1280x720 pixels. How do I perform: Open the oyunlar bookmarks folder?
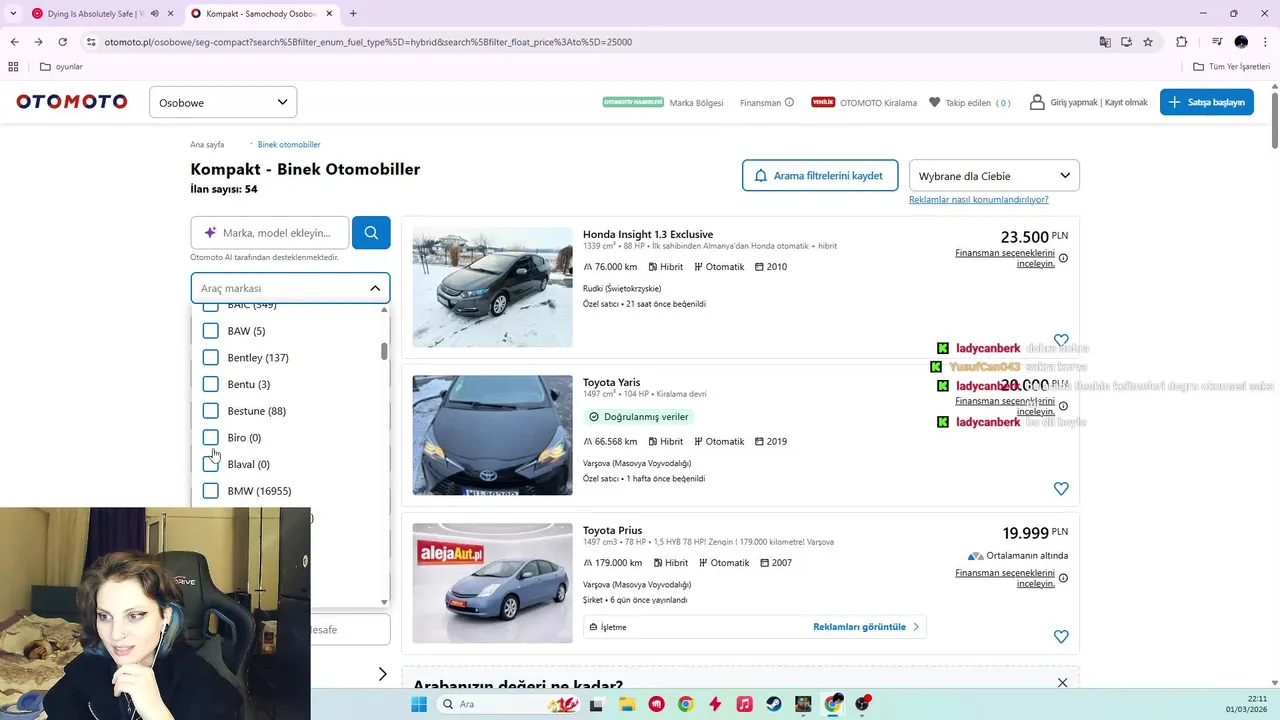pos(61,67)
